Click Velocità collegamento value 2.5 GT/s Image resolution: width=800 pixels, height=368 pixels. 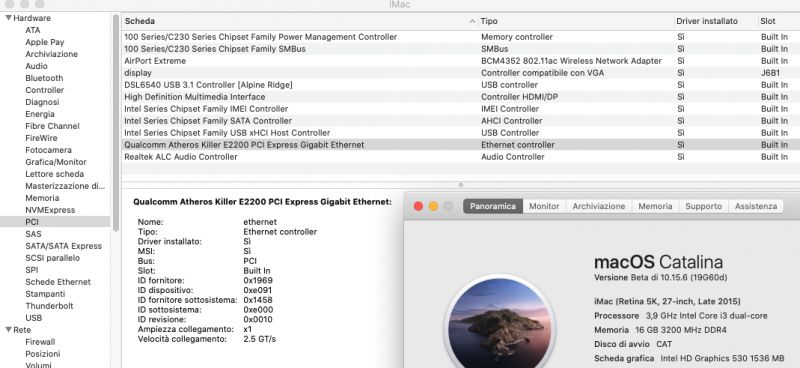[260, 339]
